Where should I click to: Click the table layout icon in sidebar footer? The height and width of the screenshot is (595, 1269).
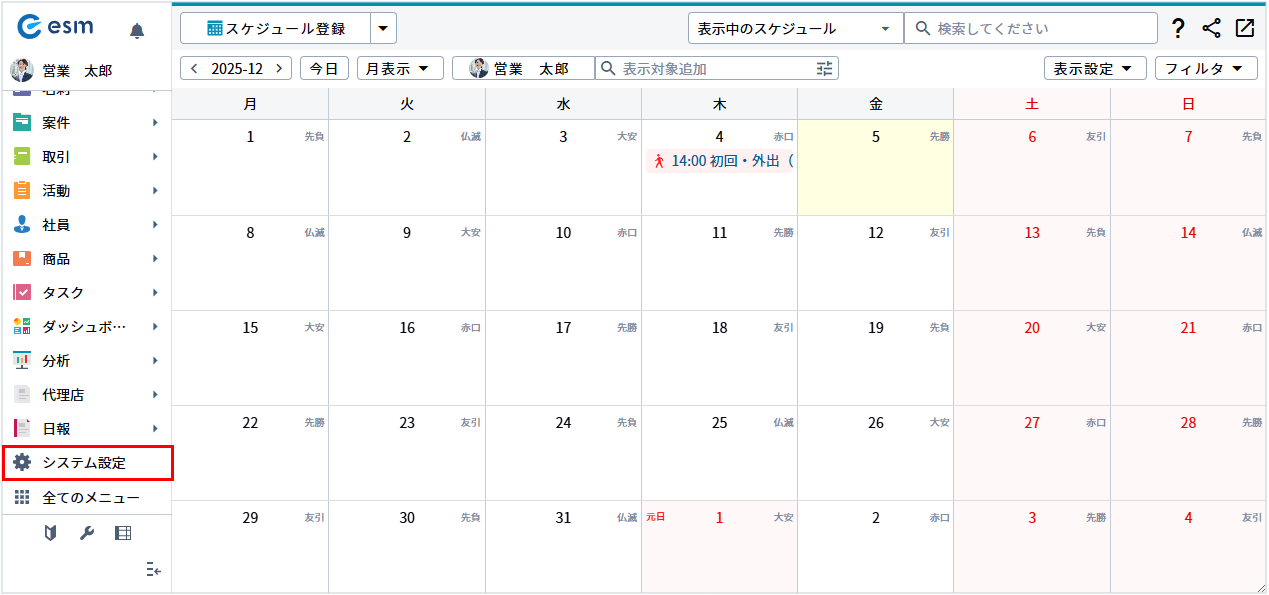(x=123, y=533)
